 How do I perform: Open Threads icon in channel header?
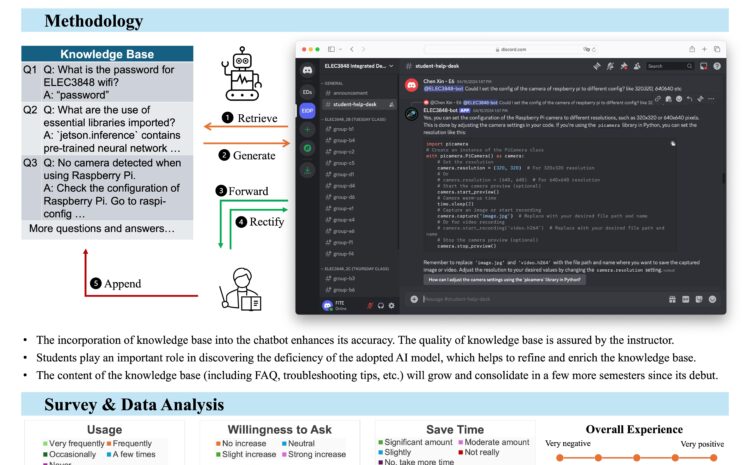[x=596, y=66]
